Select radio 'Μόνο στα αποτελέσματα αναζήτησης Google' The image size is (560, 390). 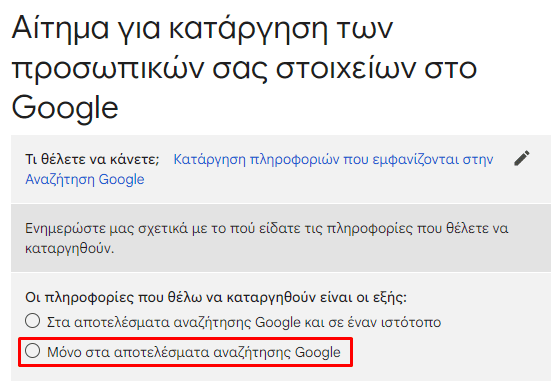[x=32, y=351]
